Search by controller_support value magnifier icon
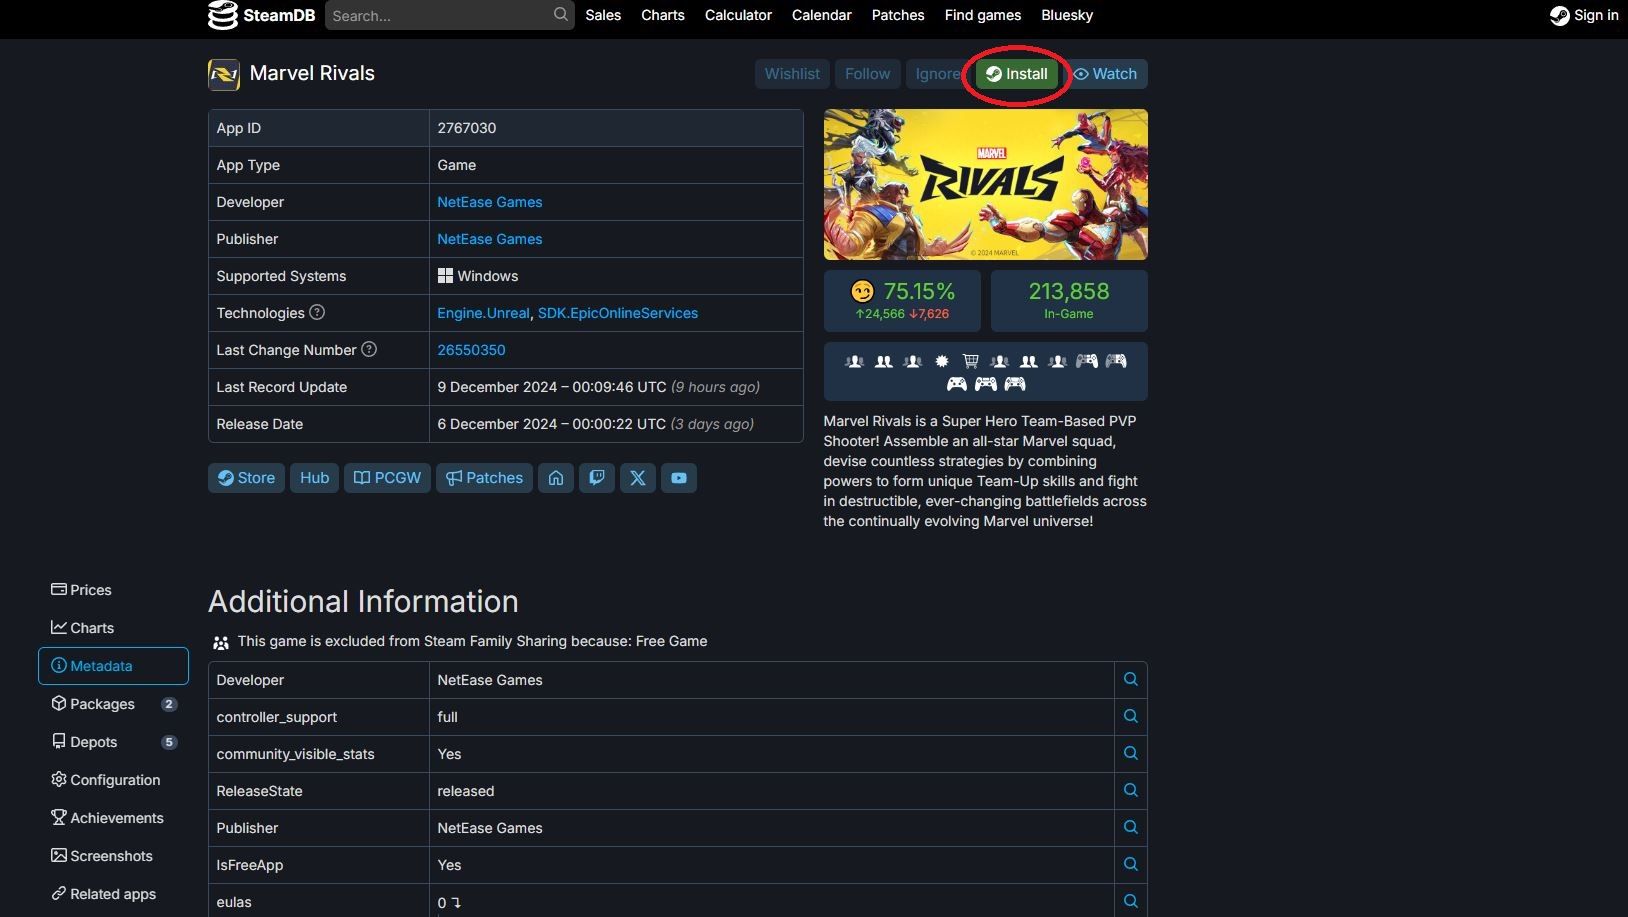This screenshot has height=917, width=1628. (x=1130, y=716)
